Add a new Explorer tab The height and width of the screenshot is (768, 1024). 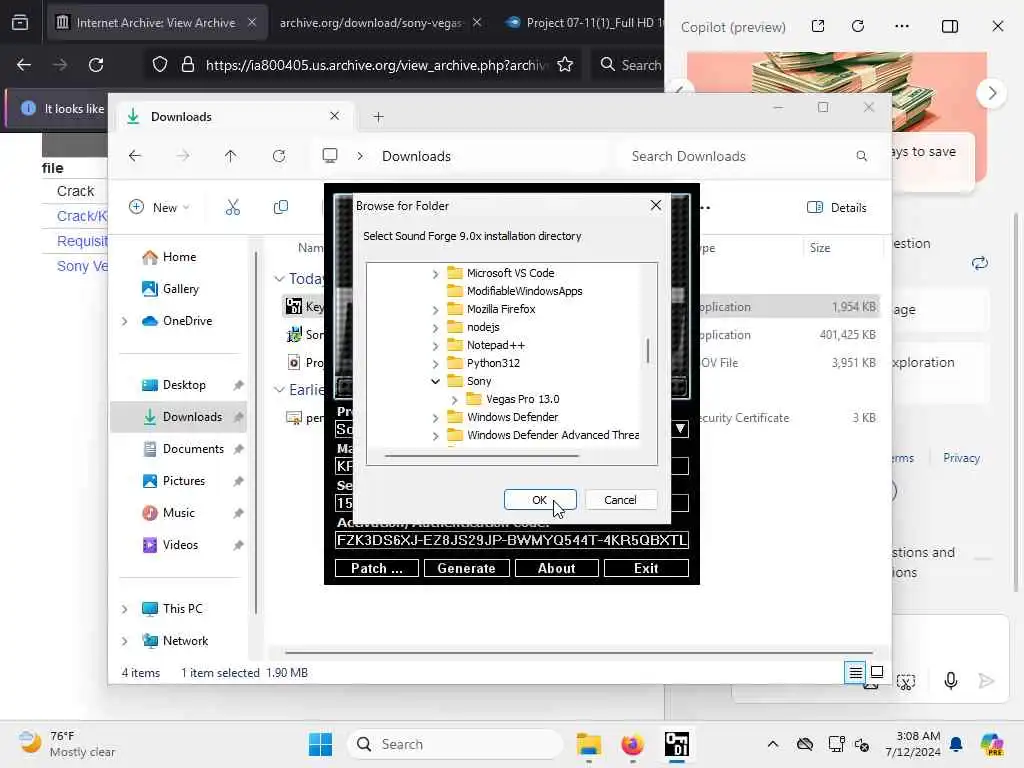click(x=378, y=117)
